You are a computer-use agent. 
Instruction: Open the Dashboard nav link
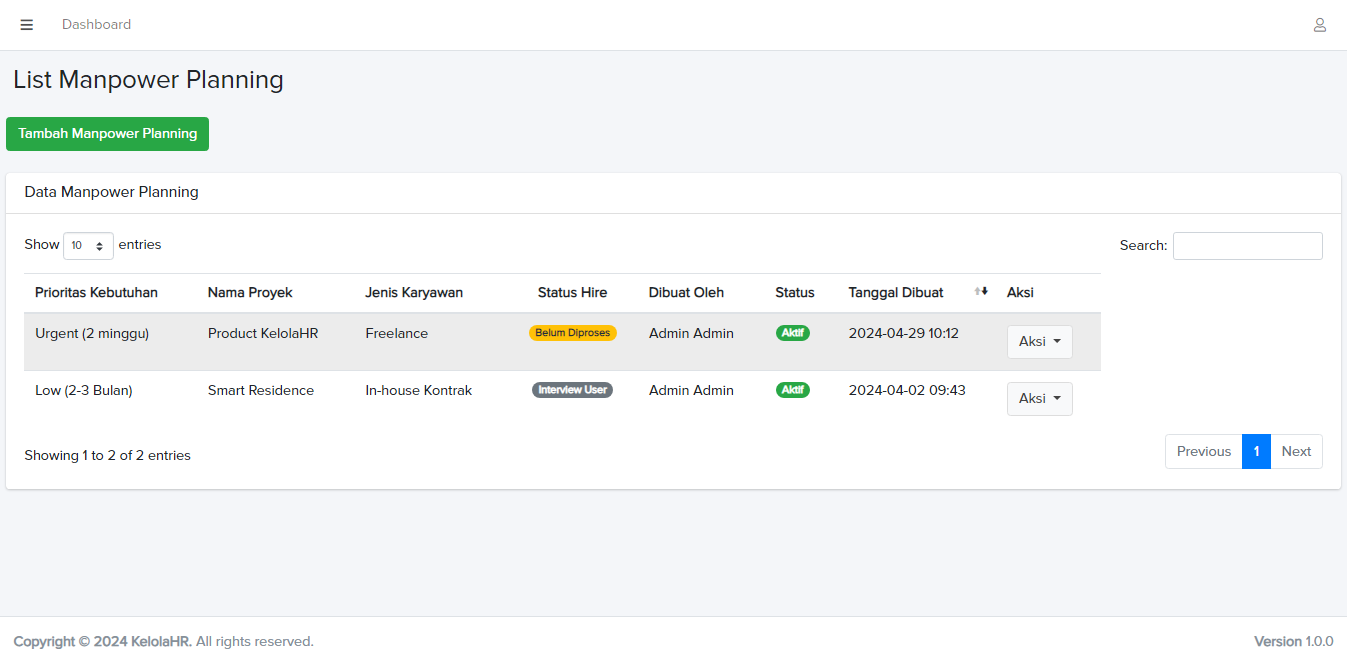tap(96, 25)
